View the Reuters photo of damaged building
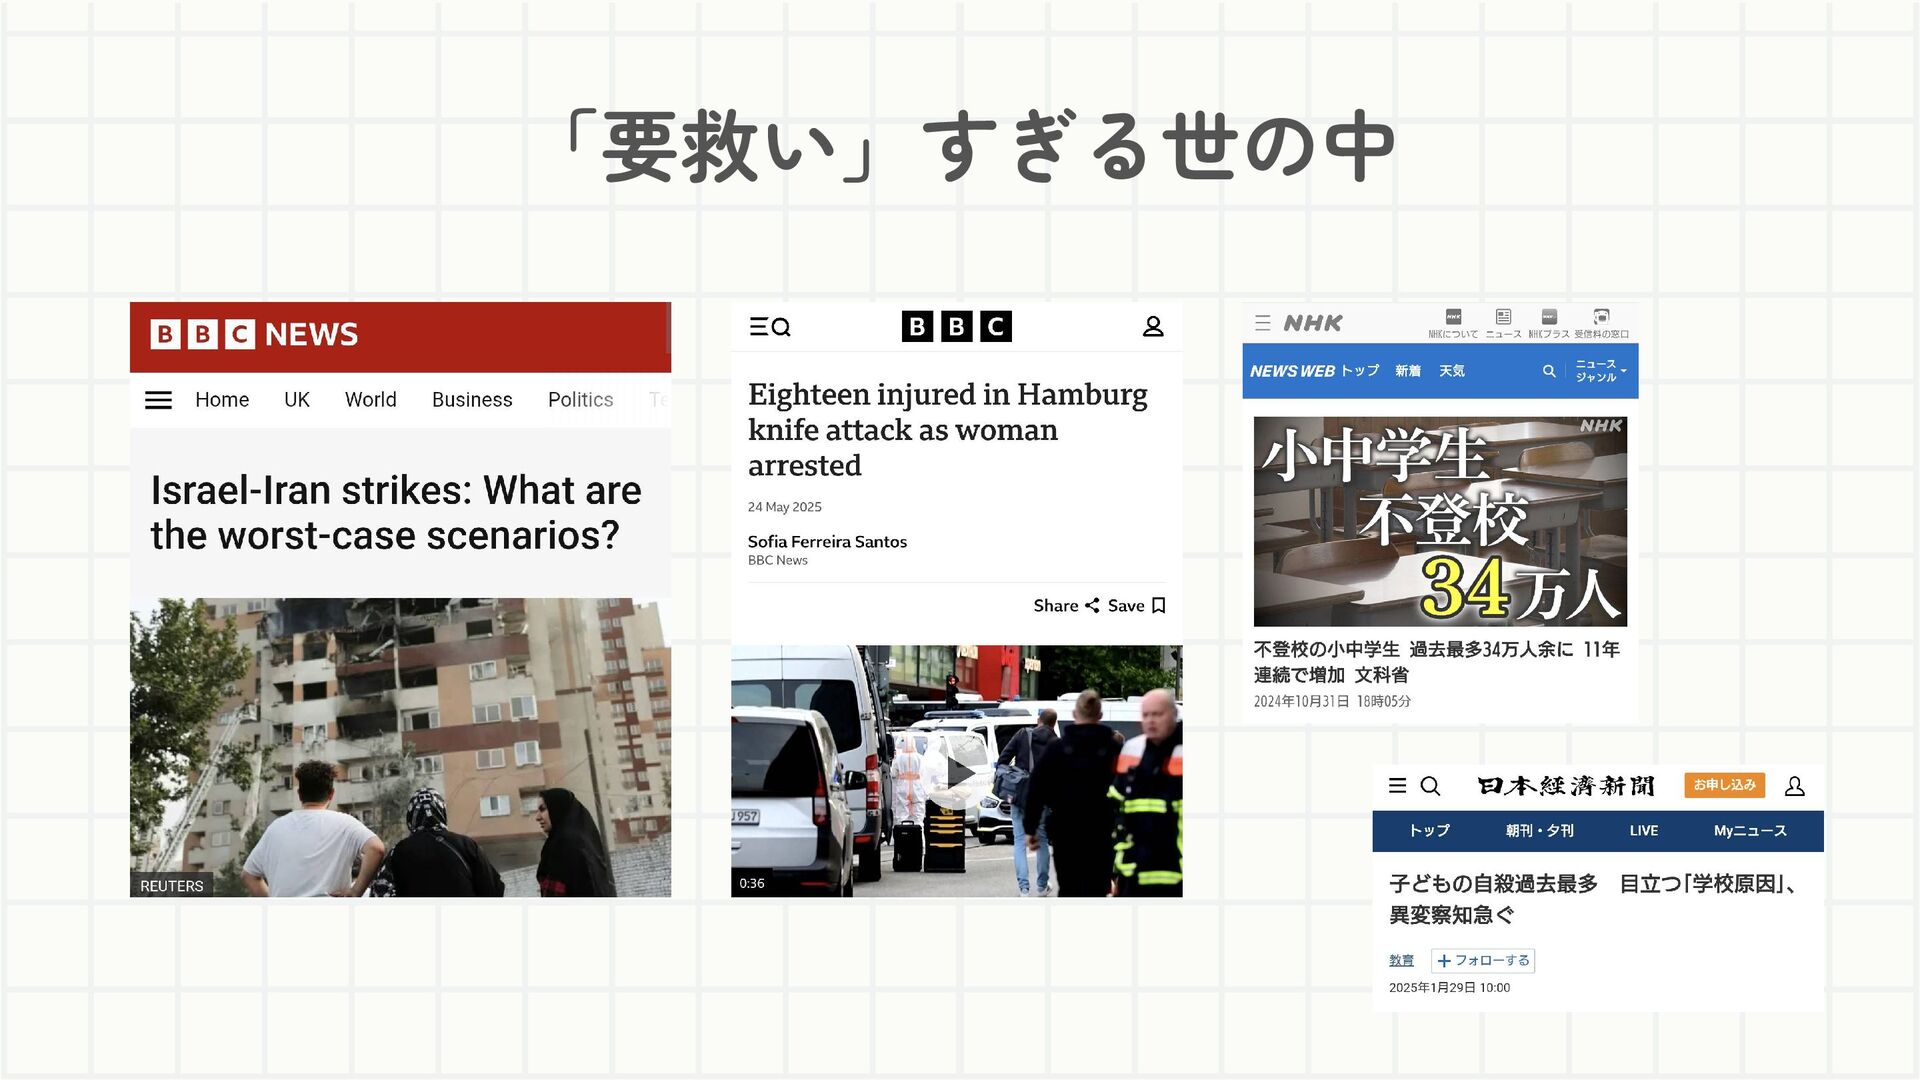This screenshot has width=1920, height=1080. click(x=400, y=747)
